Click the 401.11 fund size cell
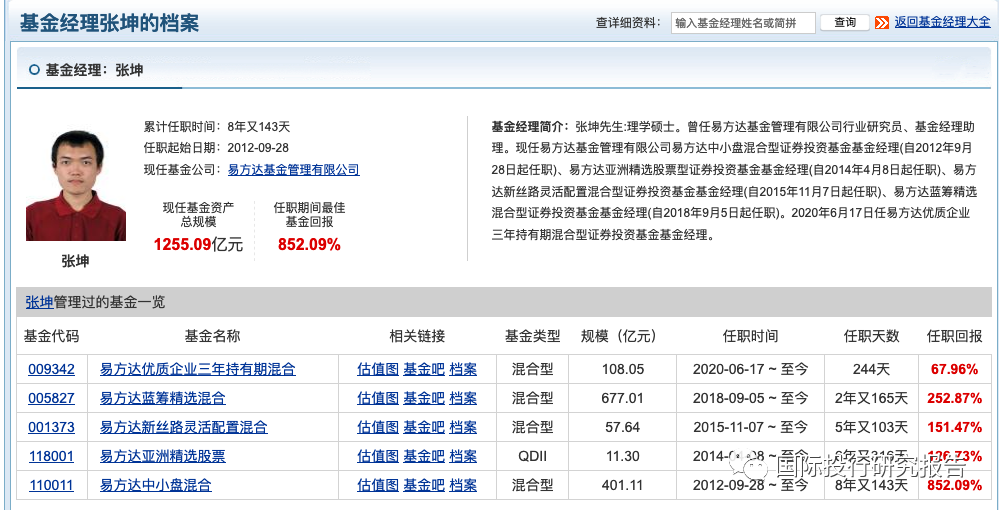 click(623, 485)
